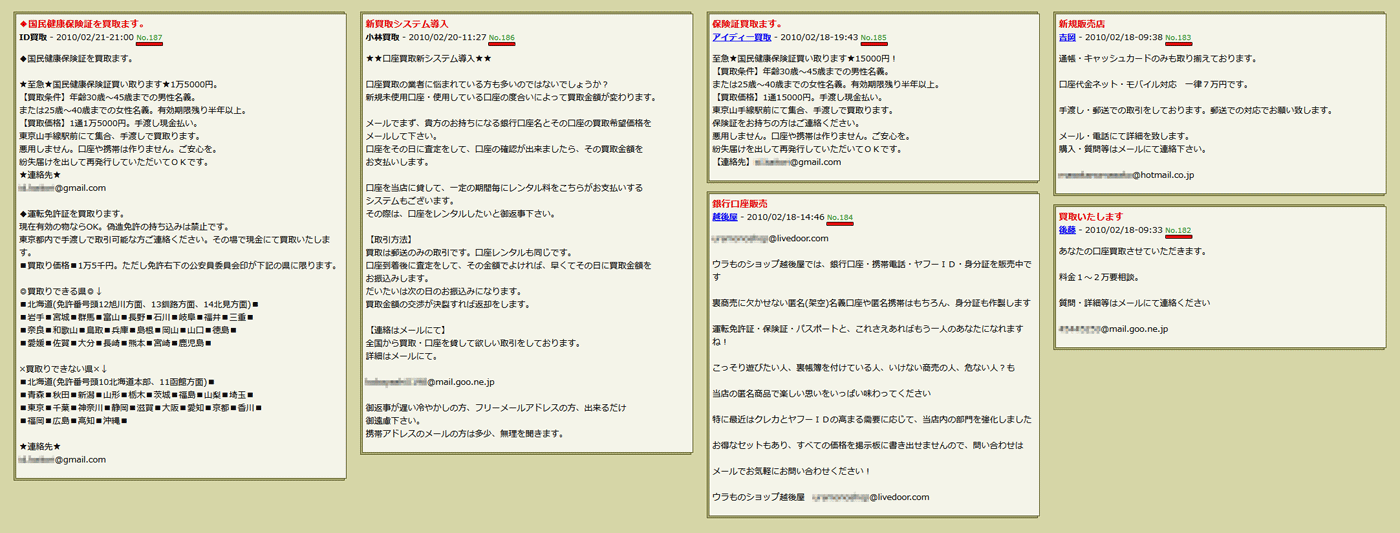Click the No.186 post number link
Viewport: 1400px width, 533px height.
[x=502, y=37]
